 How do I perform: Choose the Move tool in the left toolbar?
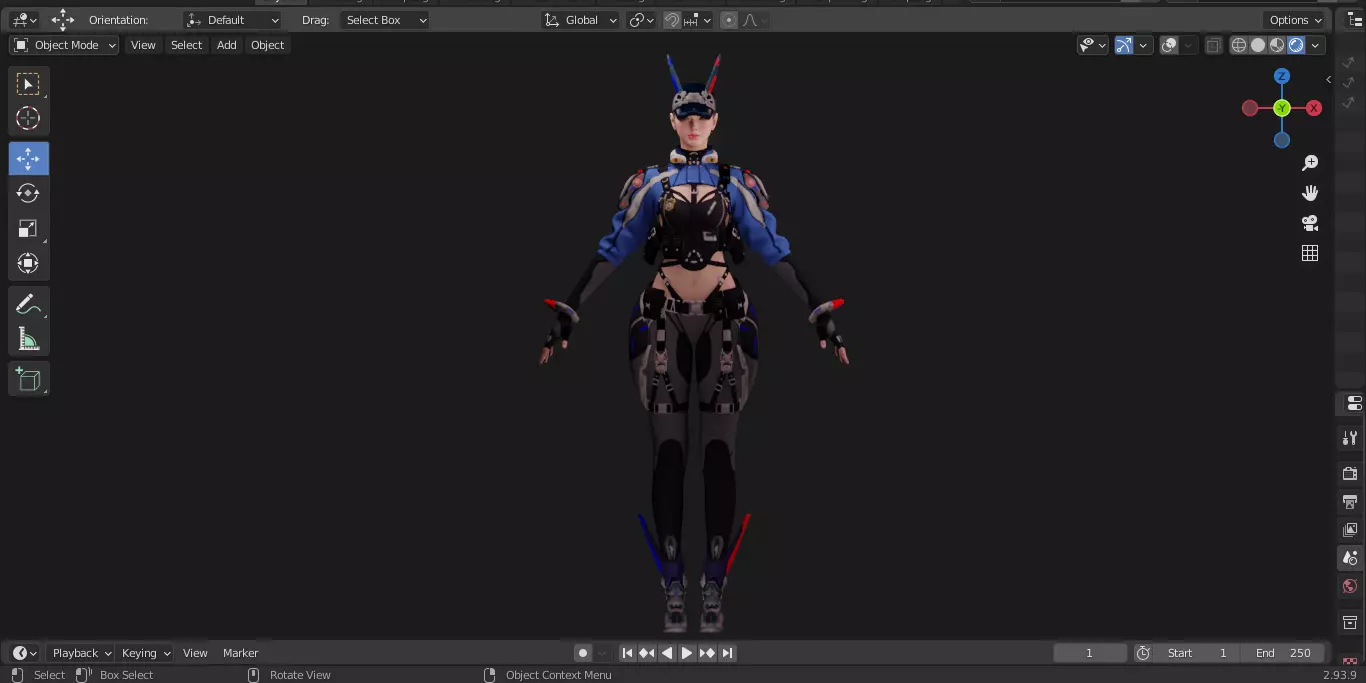28,158
